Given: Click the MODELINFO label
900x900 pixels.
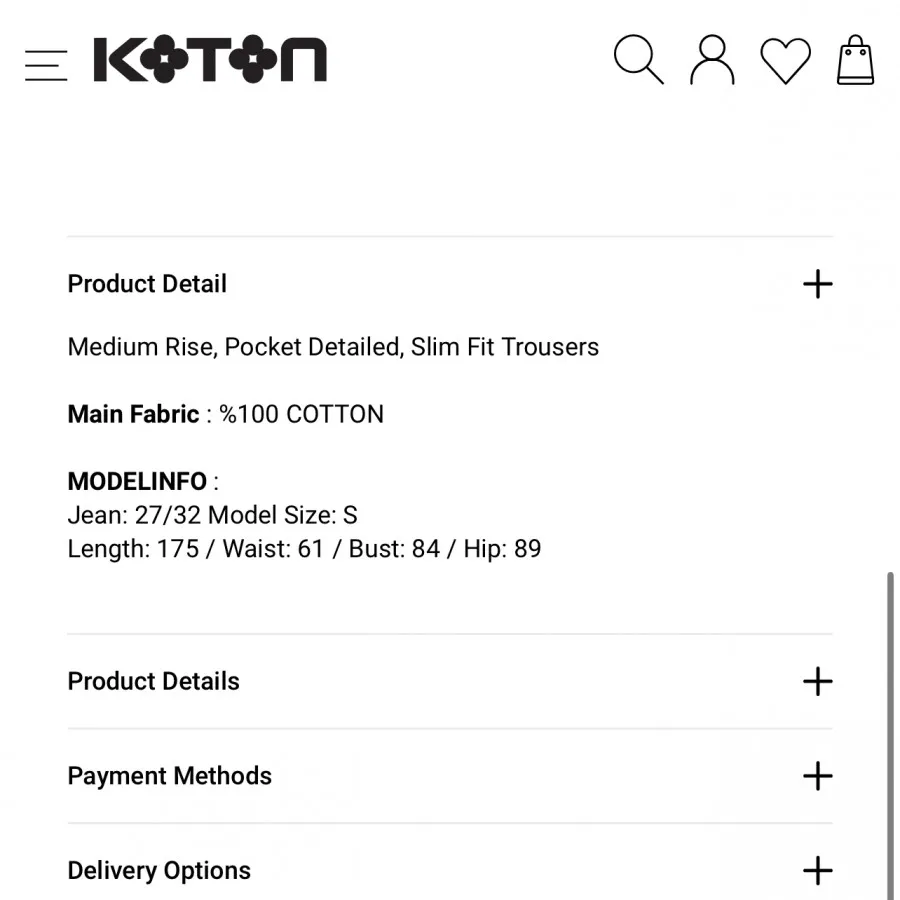Looking at the screenshot, I should pos(138,481).
